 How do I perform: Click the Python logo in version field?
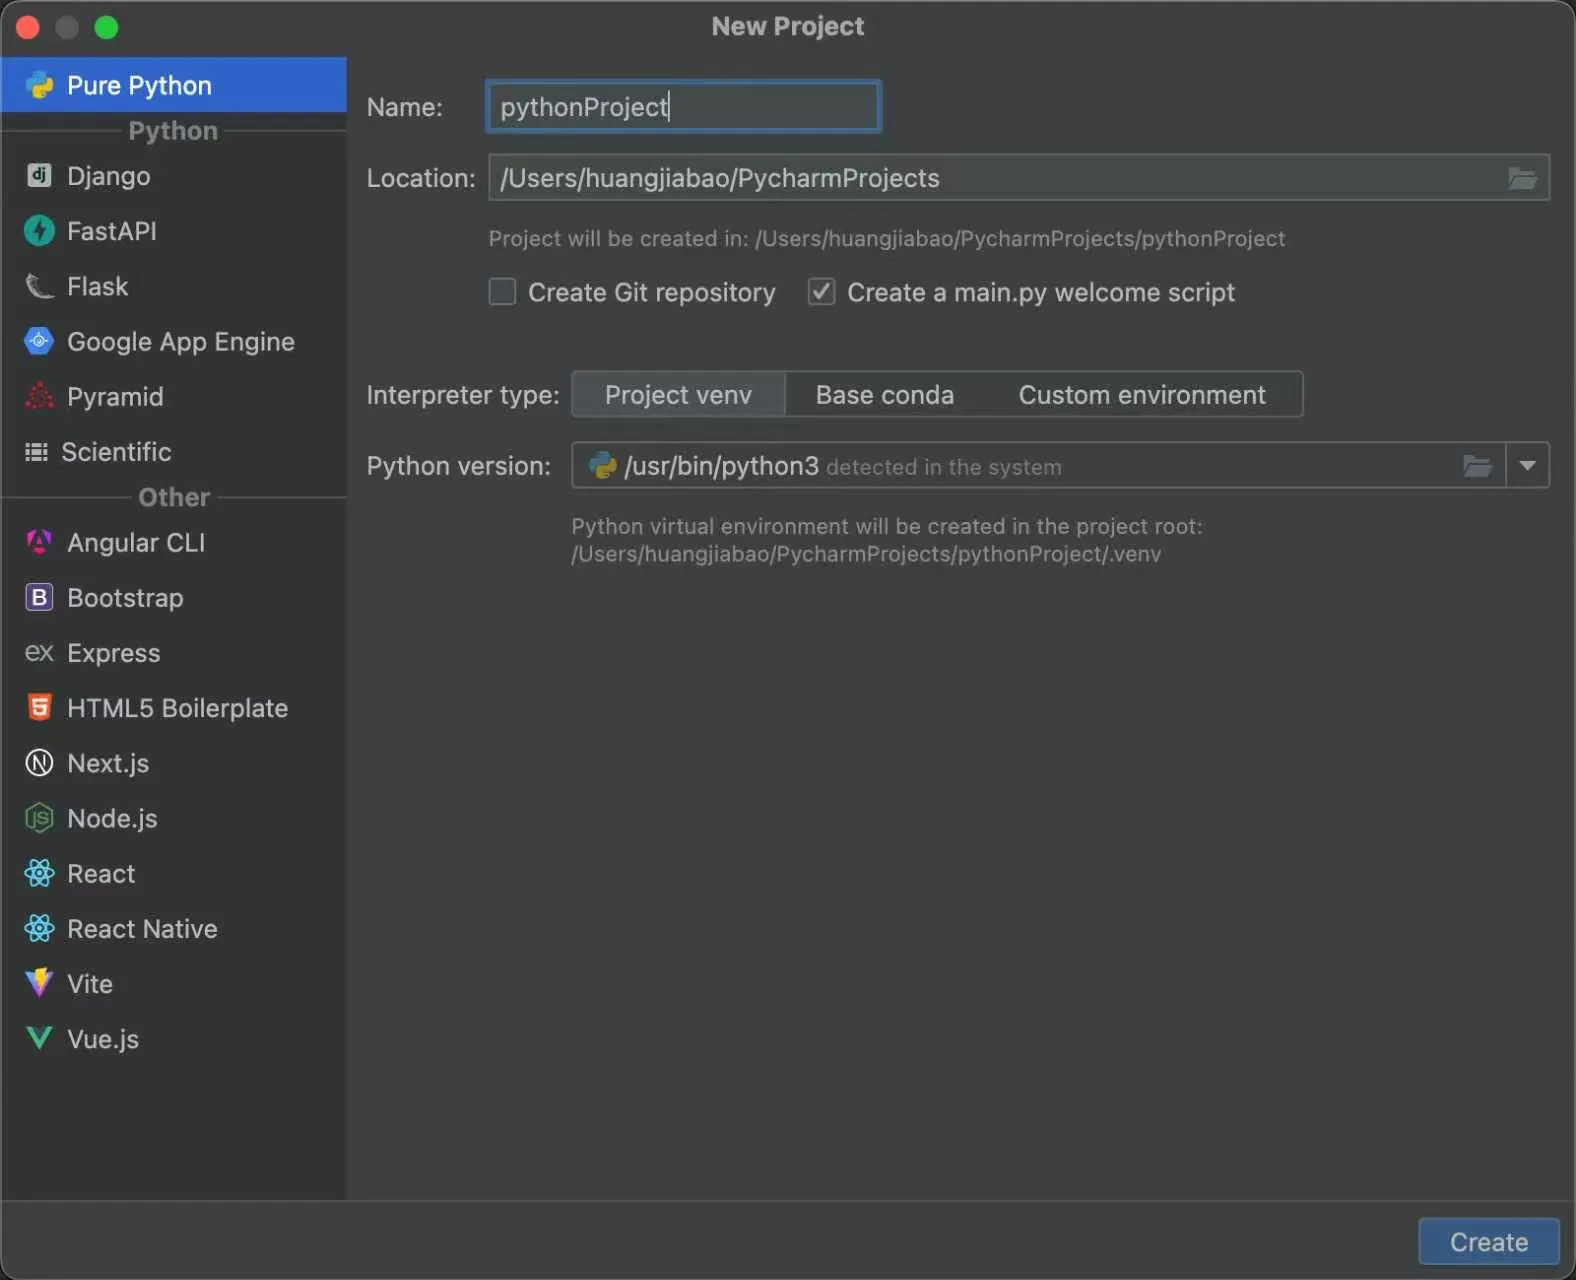(x=602, y=465)
